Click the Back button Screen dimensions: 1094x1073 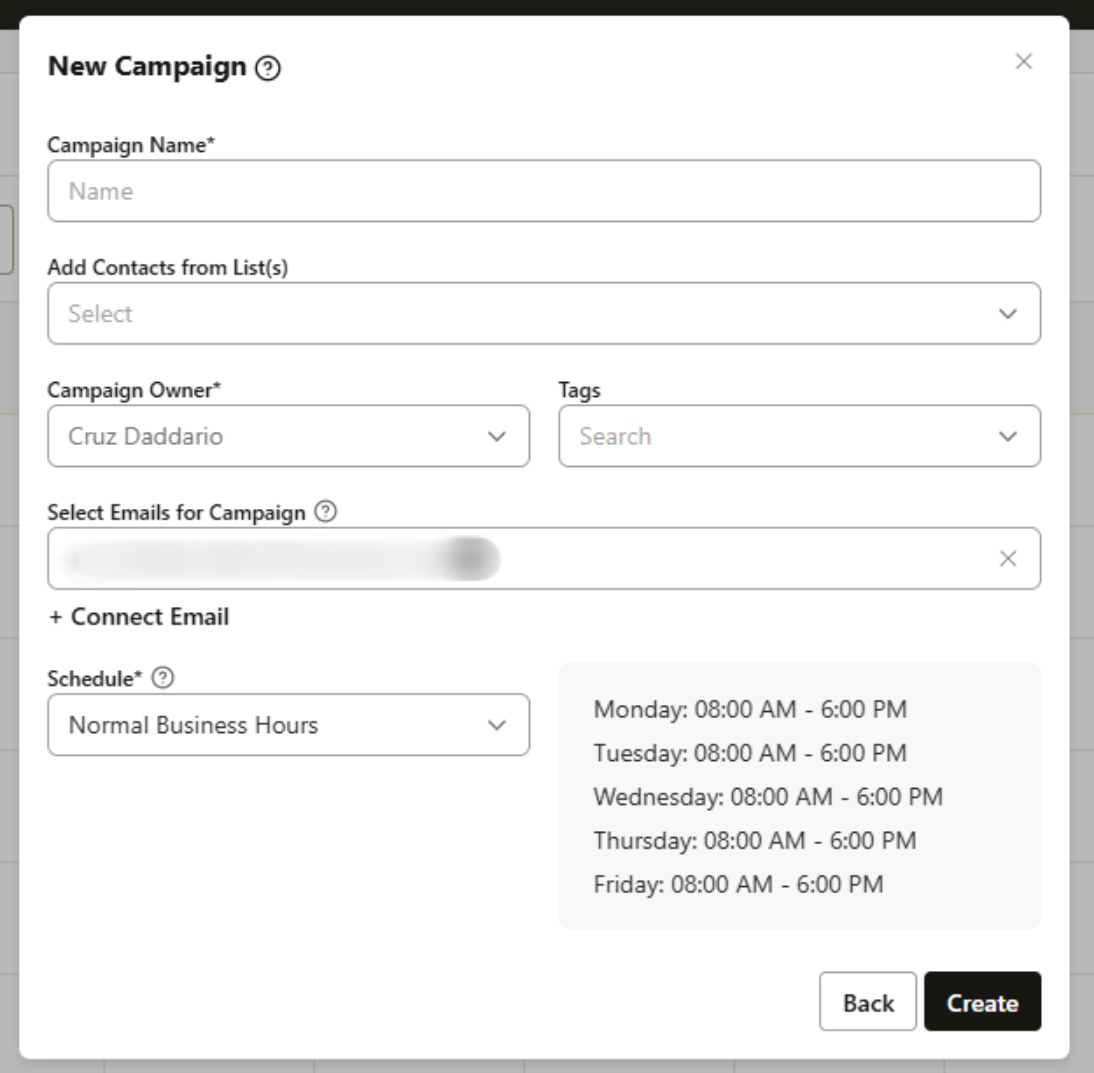point(868,1001)
